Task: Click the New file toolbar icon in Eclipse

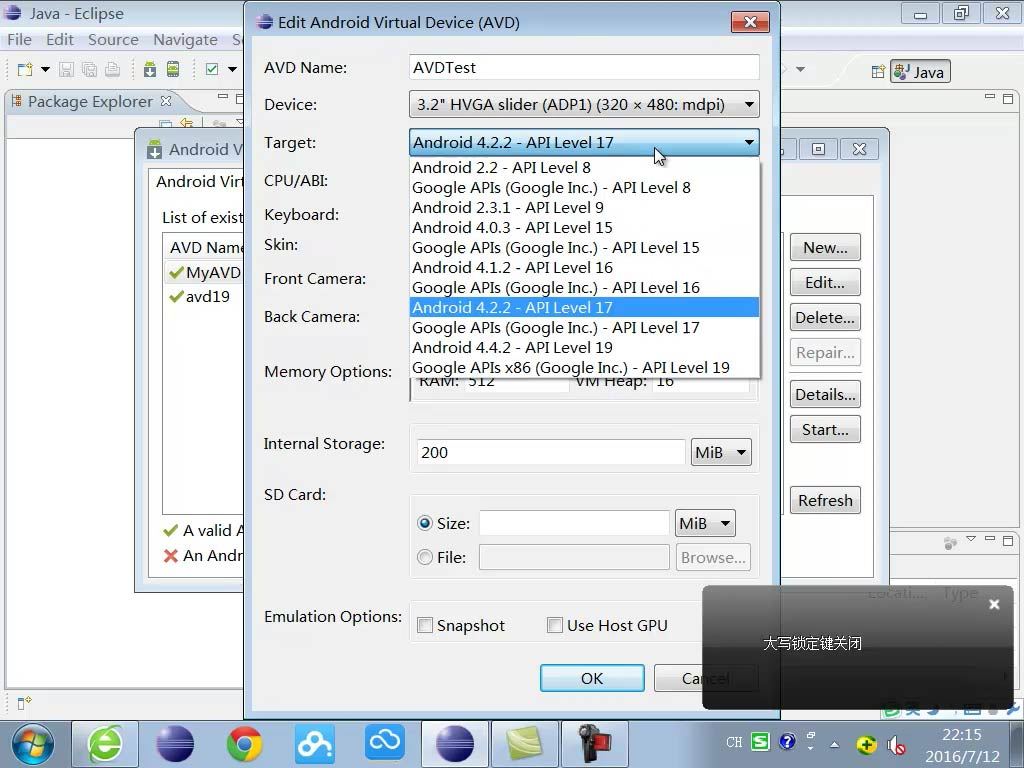Action: [25, 69]
